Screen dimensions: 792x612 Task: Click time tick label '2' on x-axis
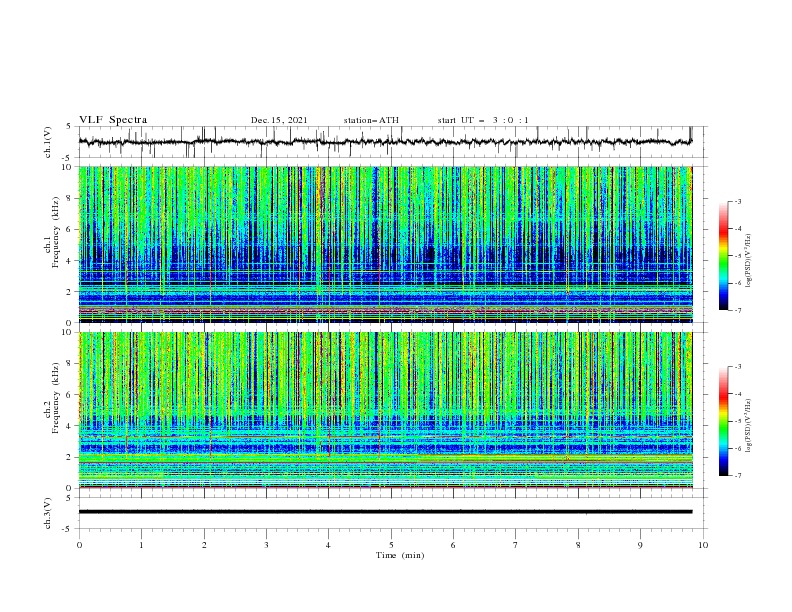coord(204,545)
